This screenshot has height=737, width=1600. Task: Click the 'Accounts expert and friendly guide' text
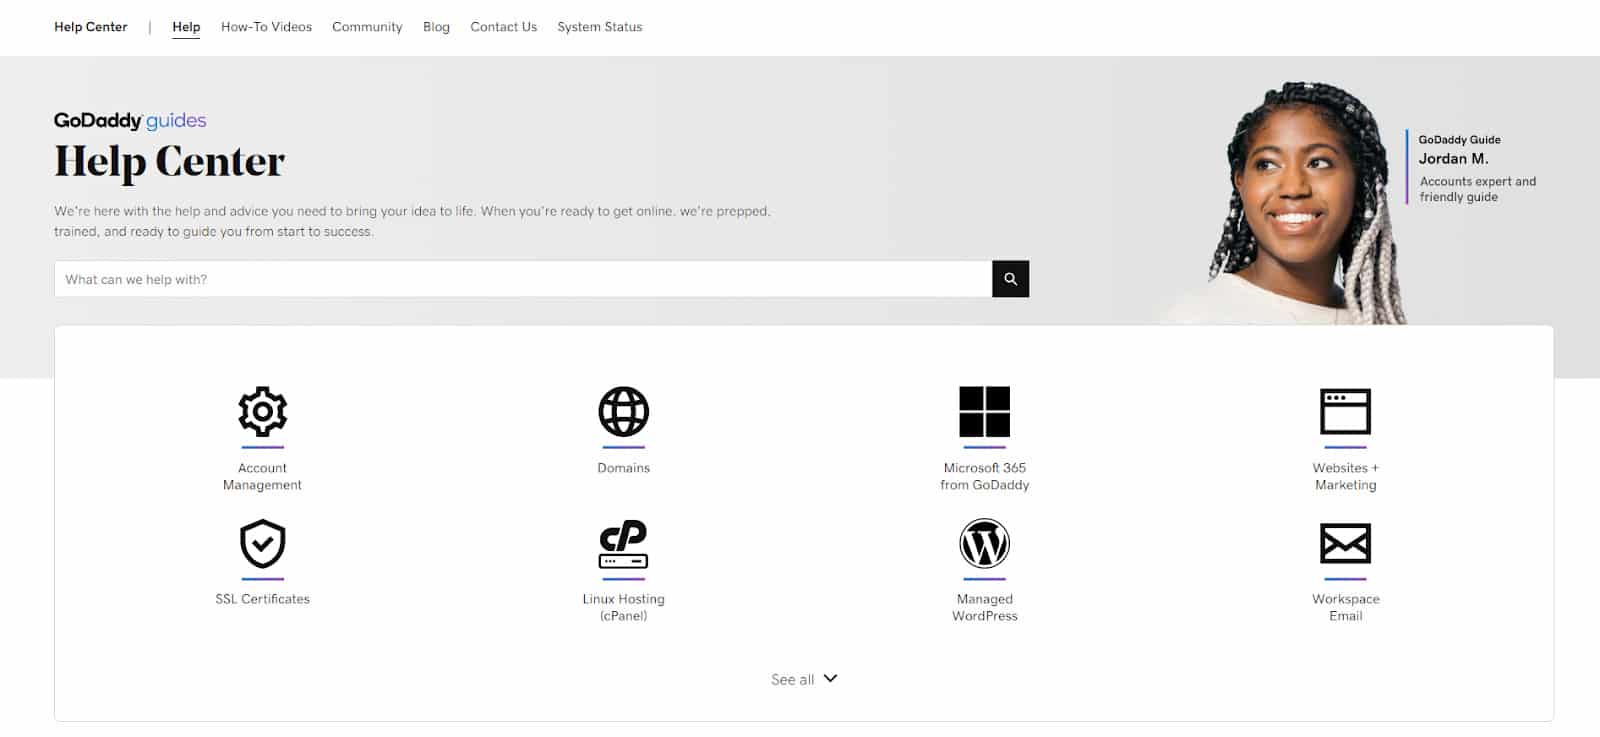(x=1477, y=189)
